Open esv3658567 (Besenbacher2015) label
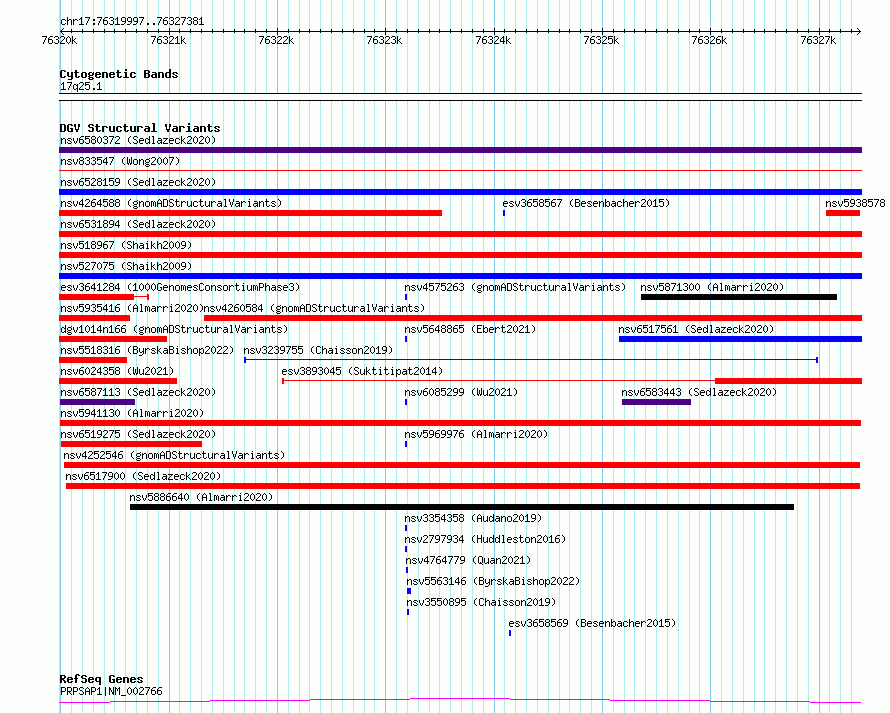 point(586,203)
